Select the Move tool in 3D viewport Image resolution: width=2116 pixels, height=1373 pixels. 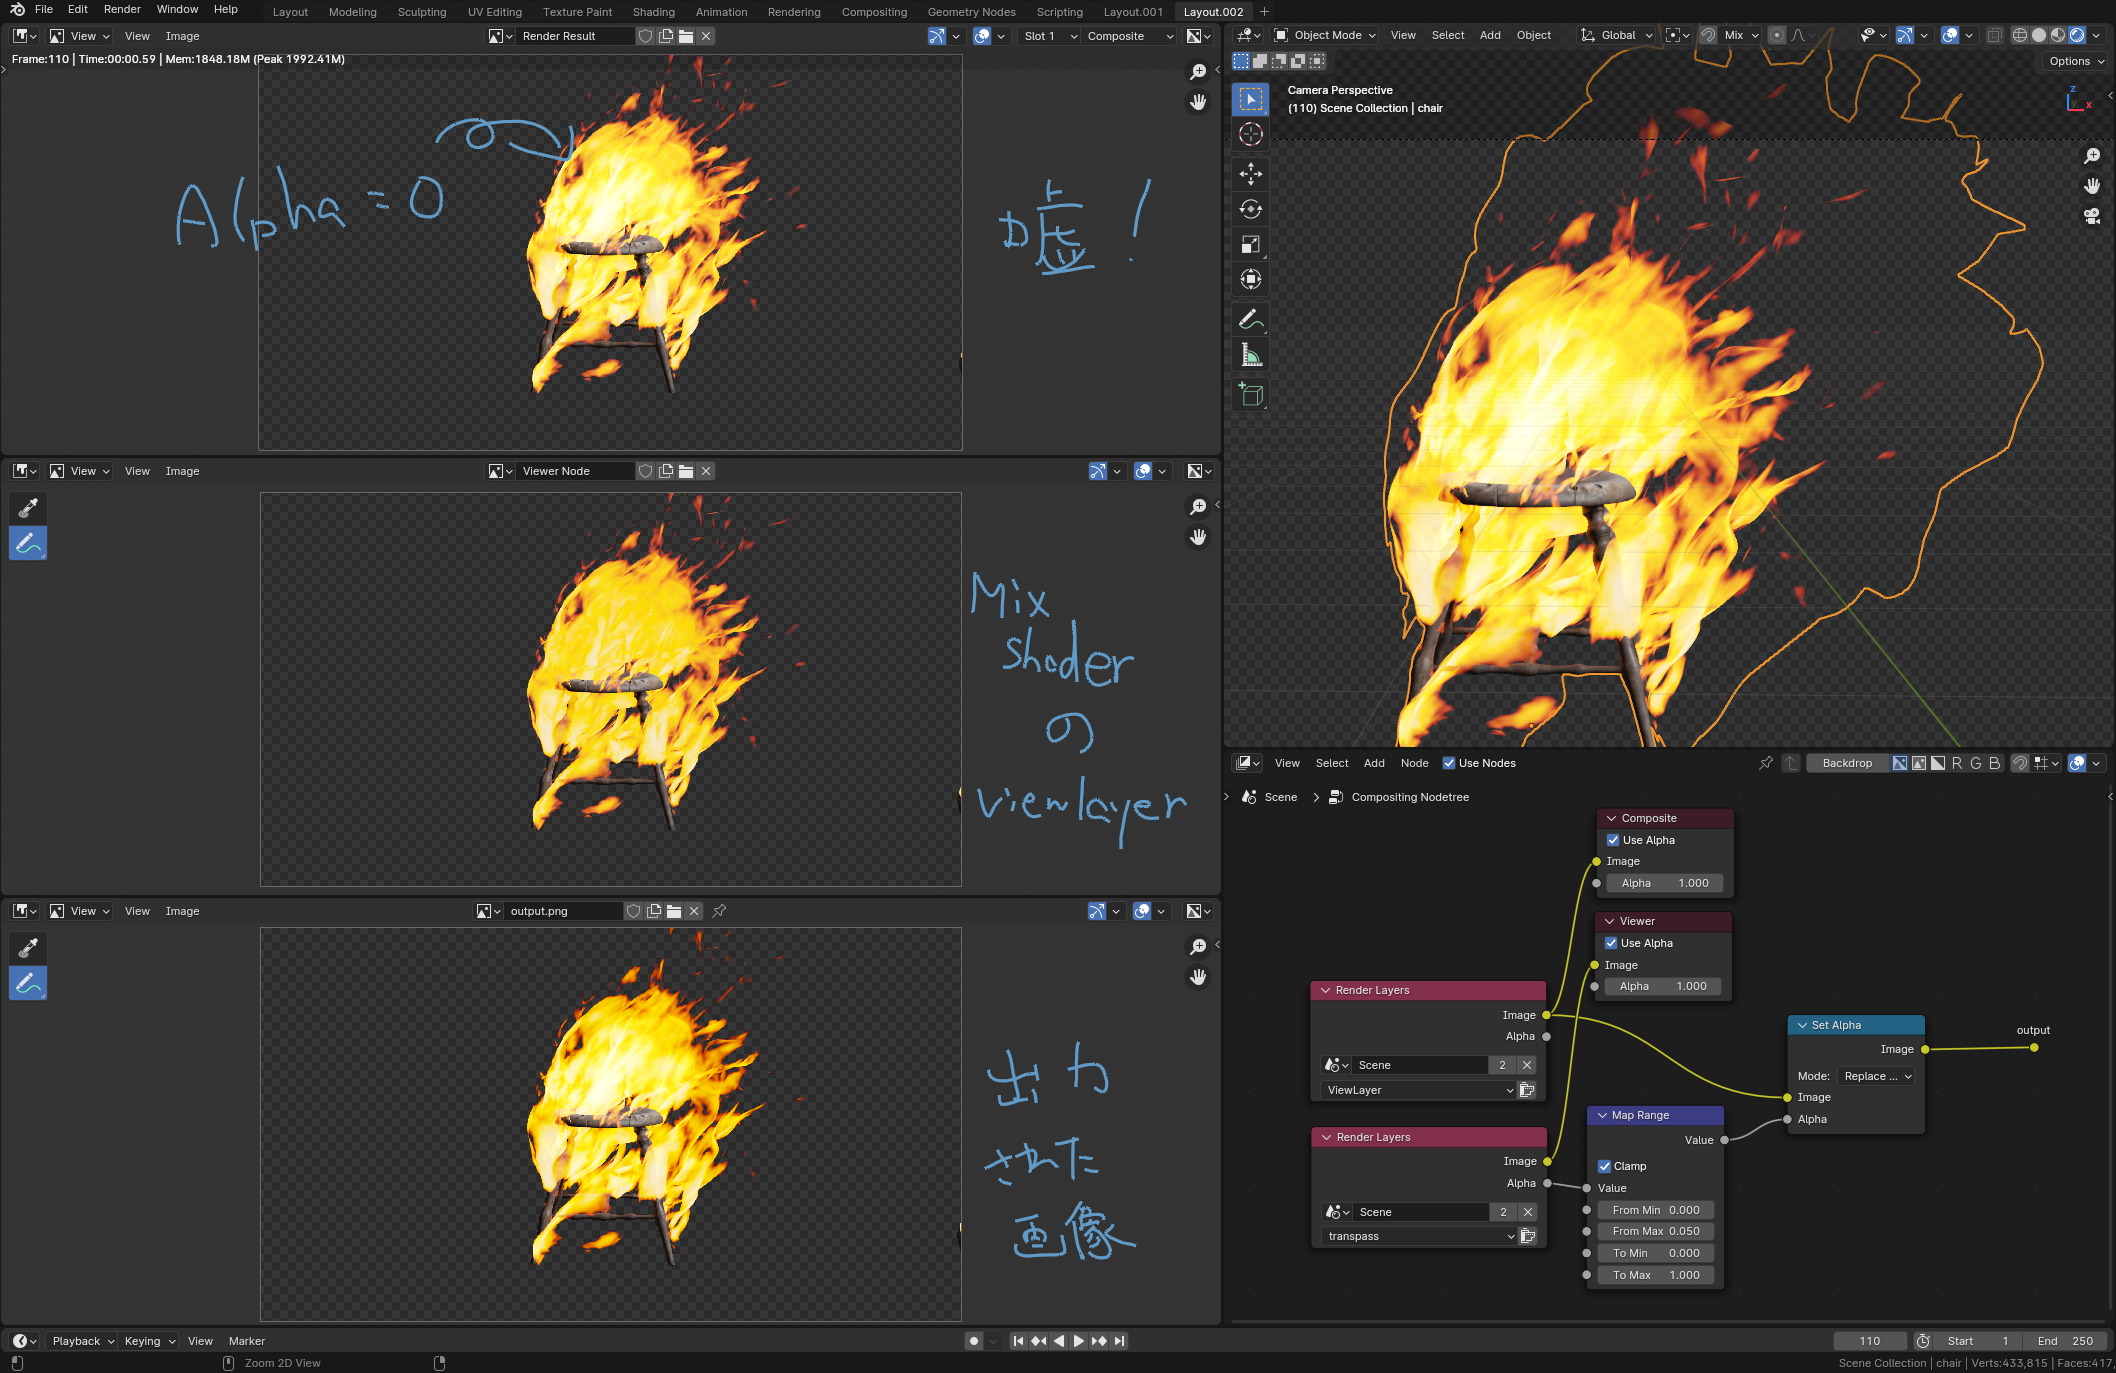[x=1250, y=174]
